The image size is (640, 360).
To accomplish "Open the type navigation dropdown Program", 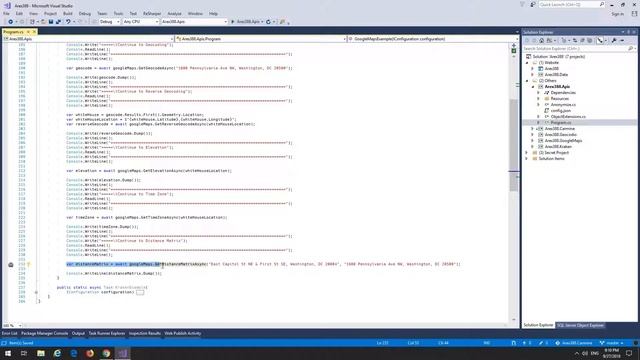I will (261, 39).
